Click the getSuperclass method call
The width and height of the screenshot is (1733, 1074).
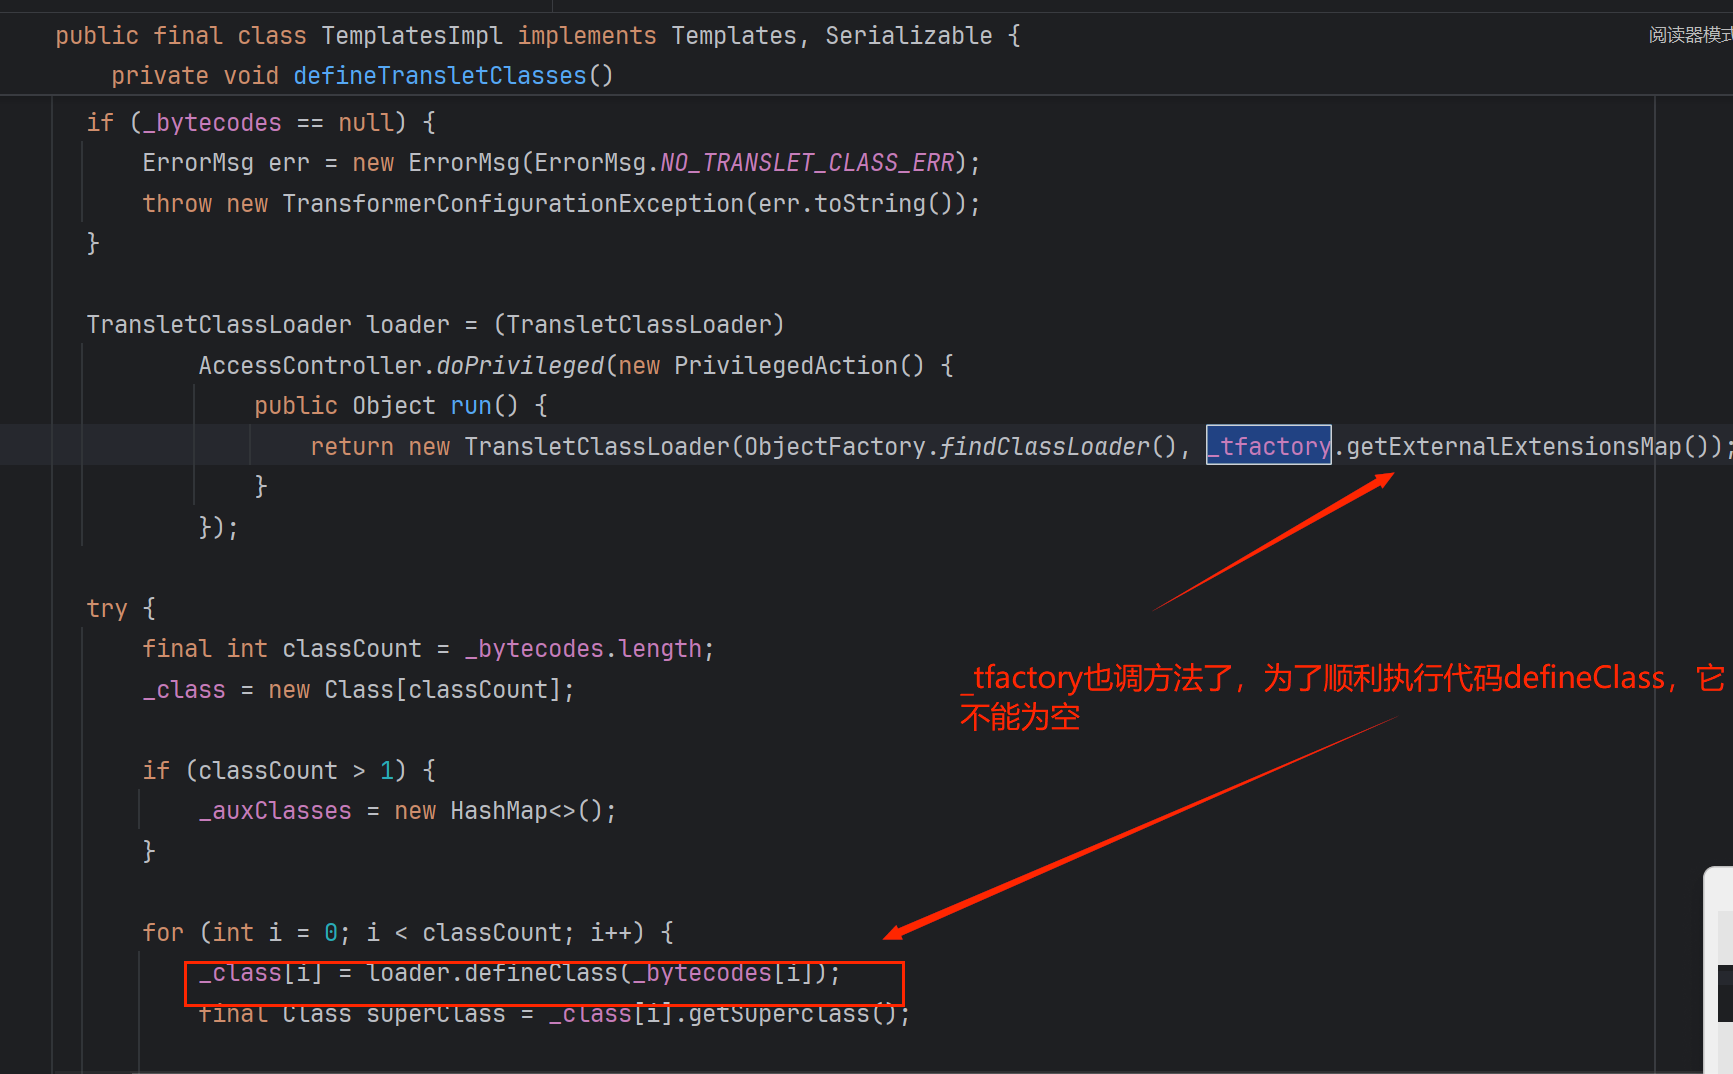[x=778, y=1014]
